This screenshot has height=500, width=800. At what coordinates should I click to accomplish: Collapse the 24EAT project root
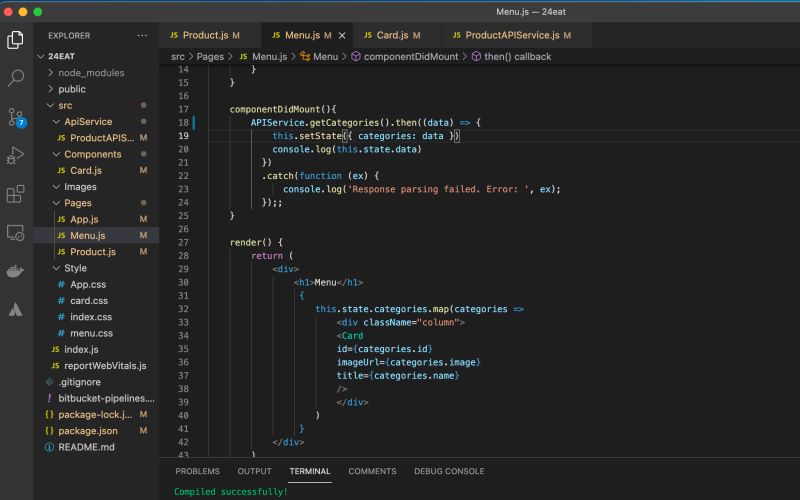(x=96, y=56)
